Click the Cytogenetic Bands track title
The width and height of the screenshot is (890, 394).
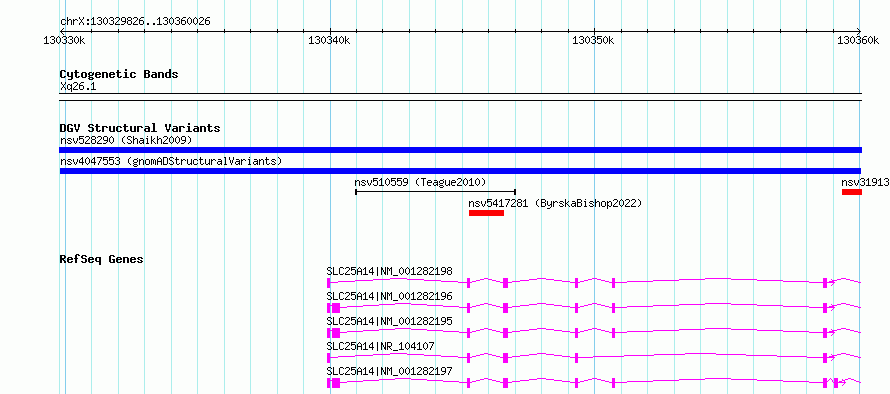click(x=119, y=74)
